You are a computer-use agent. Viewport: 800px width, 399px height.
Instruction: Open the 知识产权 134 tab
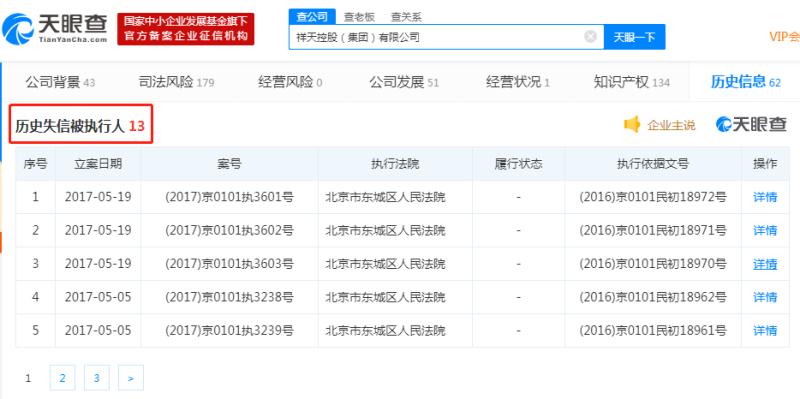point(632,82)
